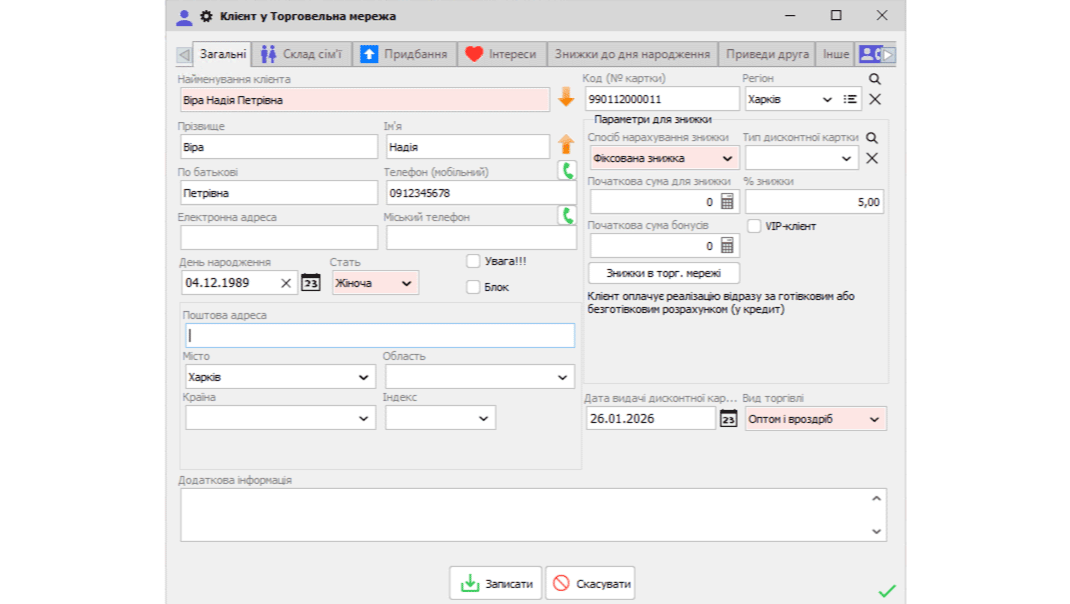Open the Приведи друга tab

click(767, 54)
